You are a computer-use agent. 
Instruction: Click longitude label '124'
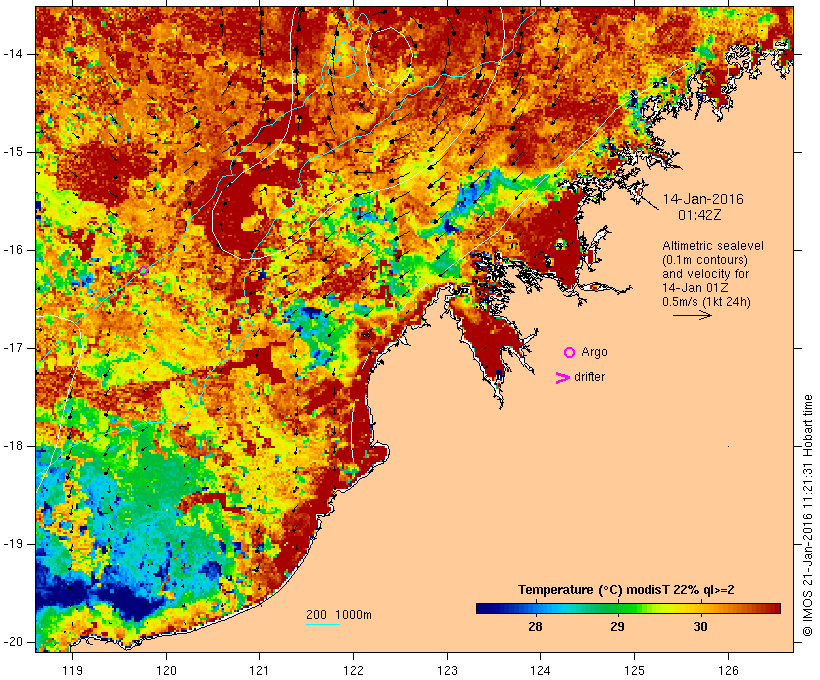tap(540, 670)
